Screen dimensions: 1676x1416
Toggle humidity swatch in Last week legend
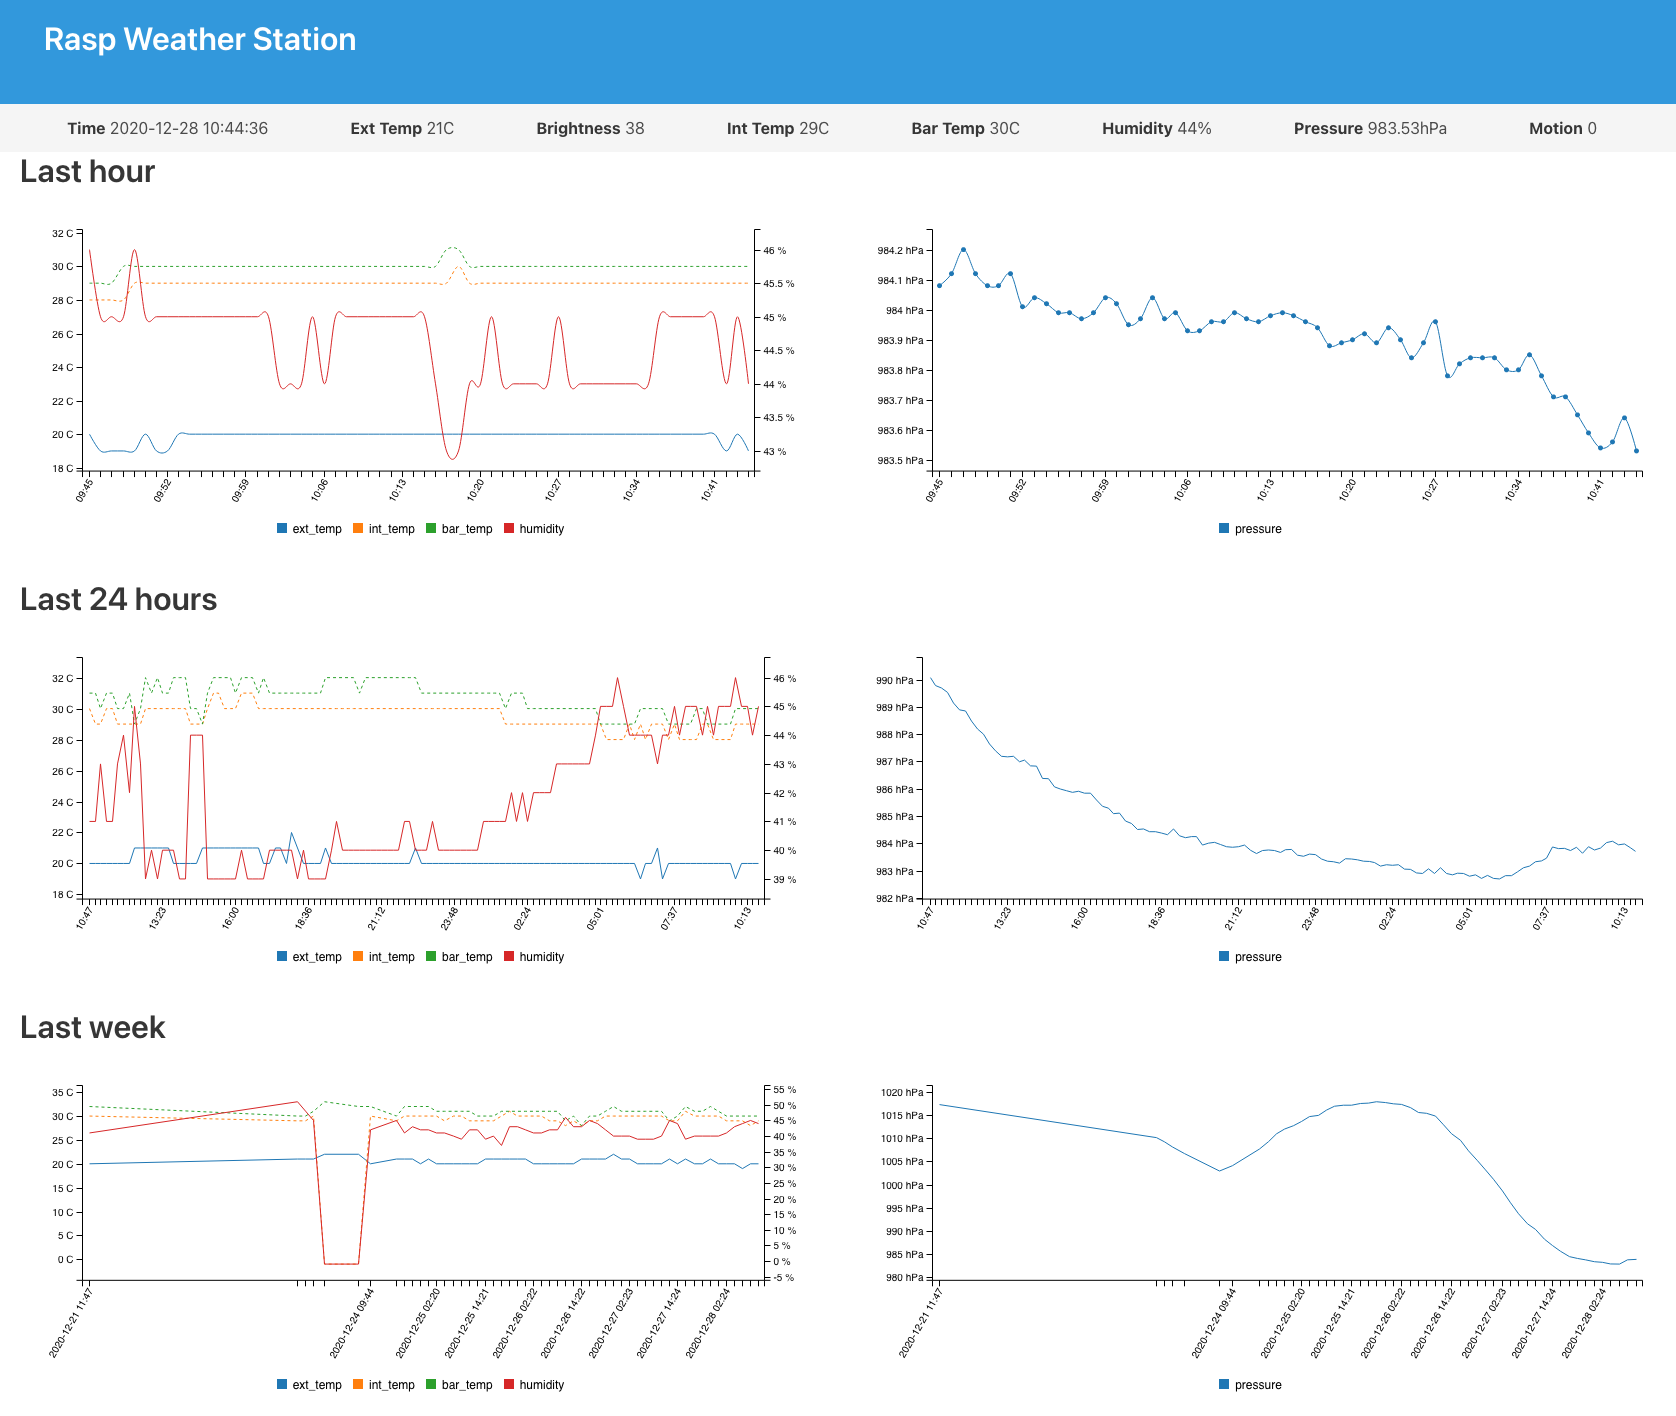click(509, 1384)
